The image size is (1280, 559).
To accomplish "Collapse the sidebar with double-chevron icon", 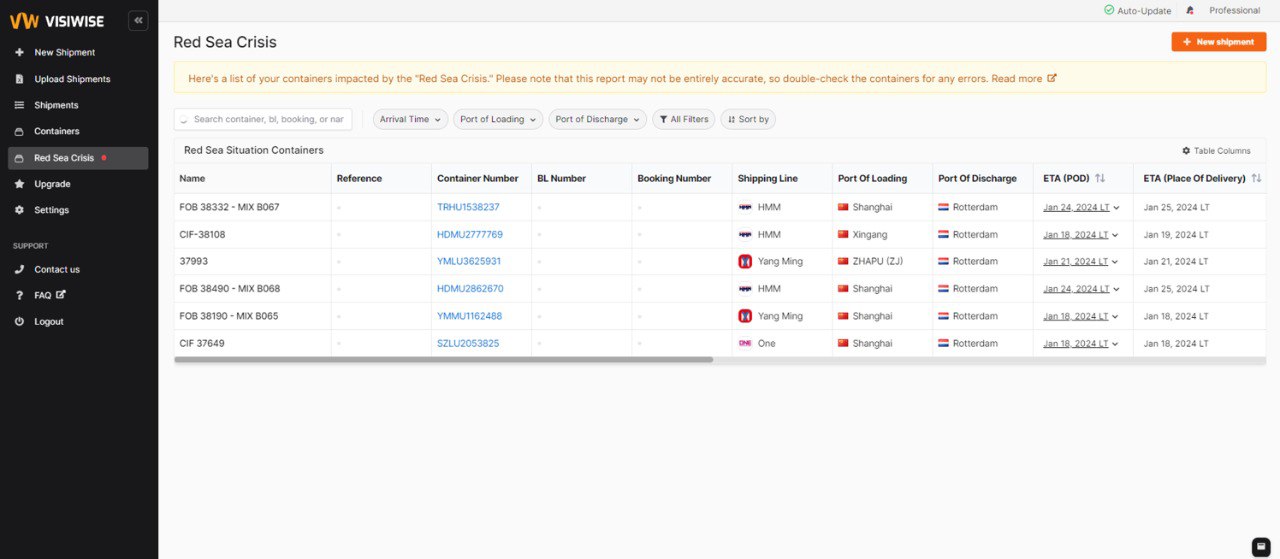I will tap(138, 20).
